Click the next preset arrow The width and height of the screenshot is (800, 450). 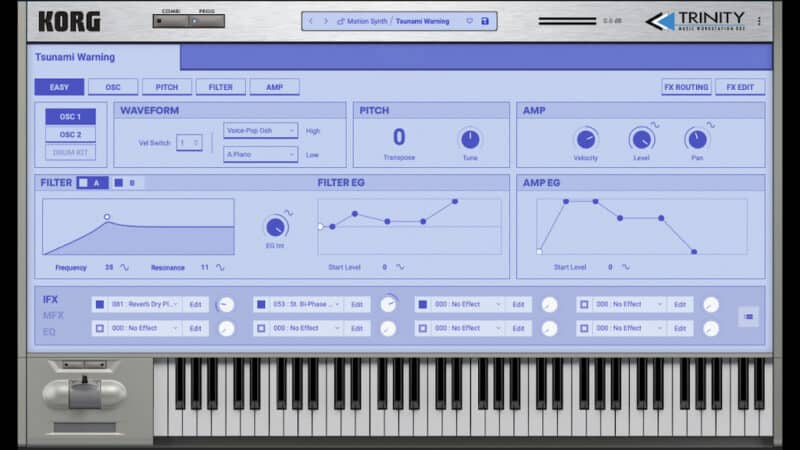325,21
